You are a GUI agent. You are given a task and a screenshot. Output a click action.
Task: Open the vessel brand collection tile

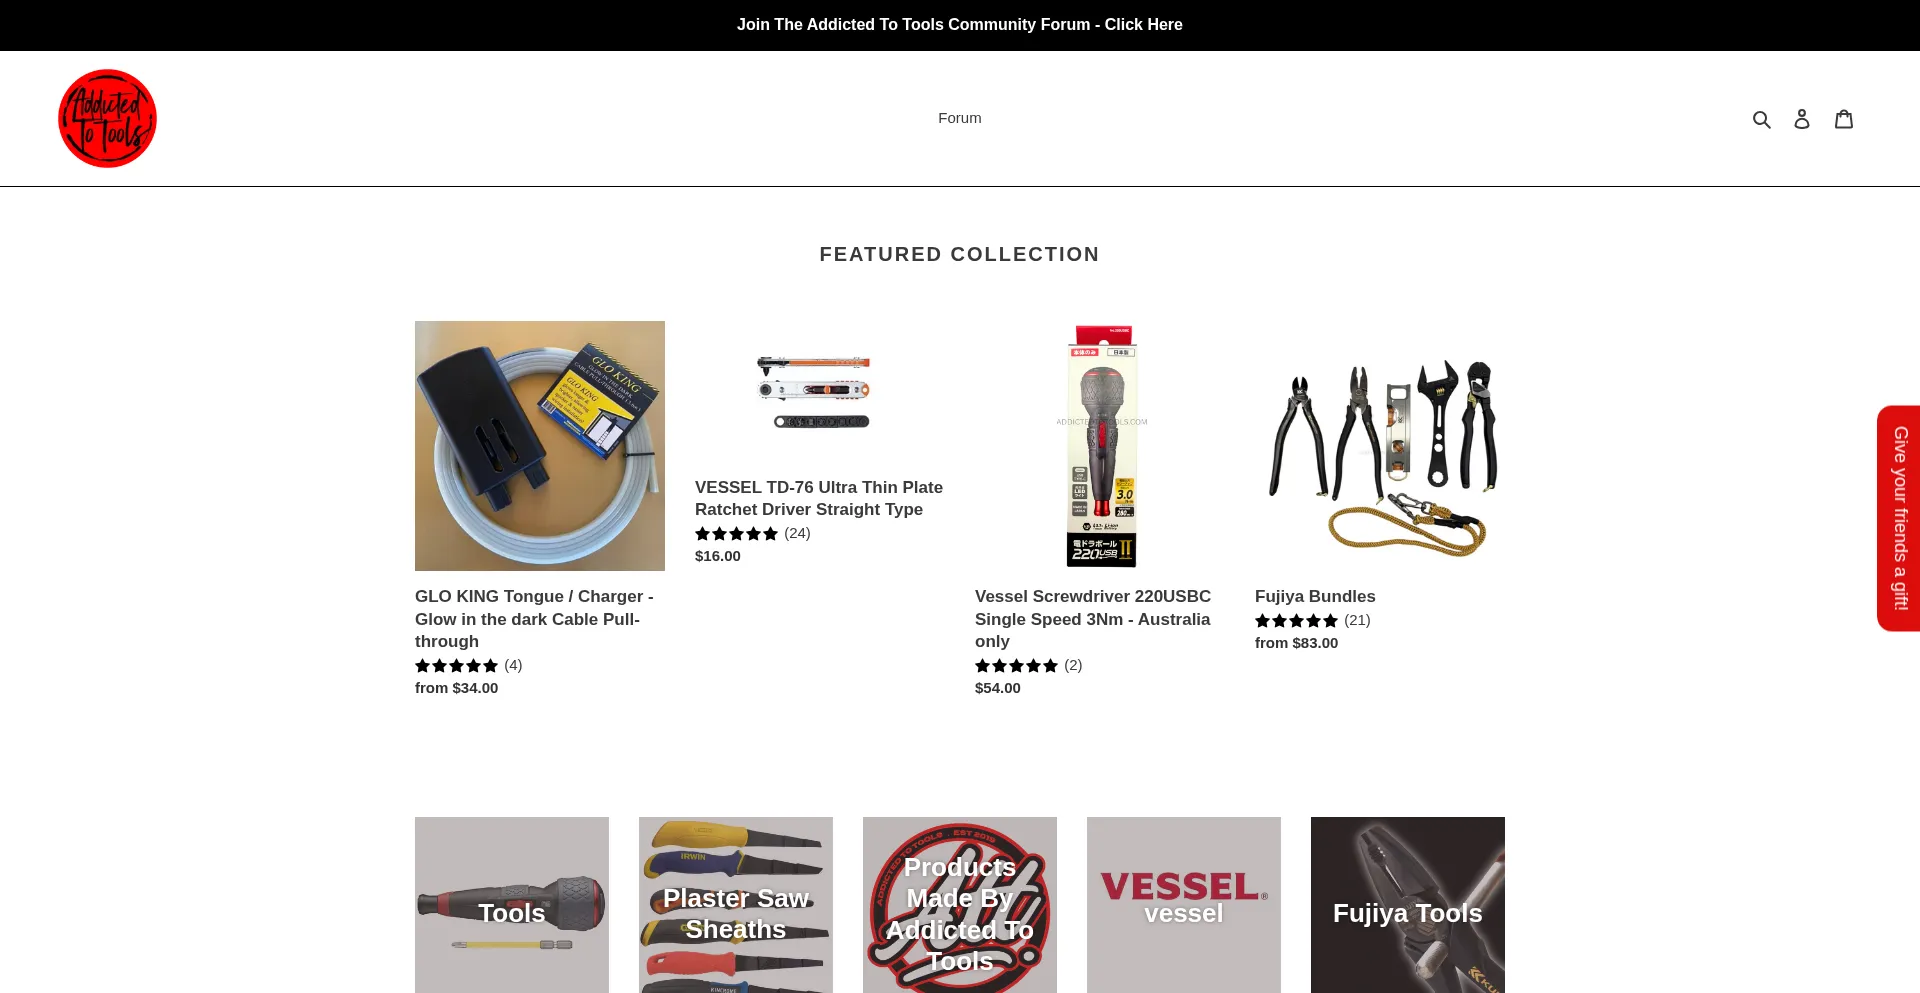point(1183,905)
